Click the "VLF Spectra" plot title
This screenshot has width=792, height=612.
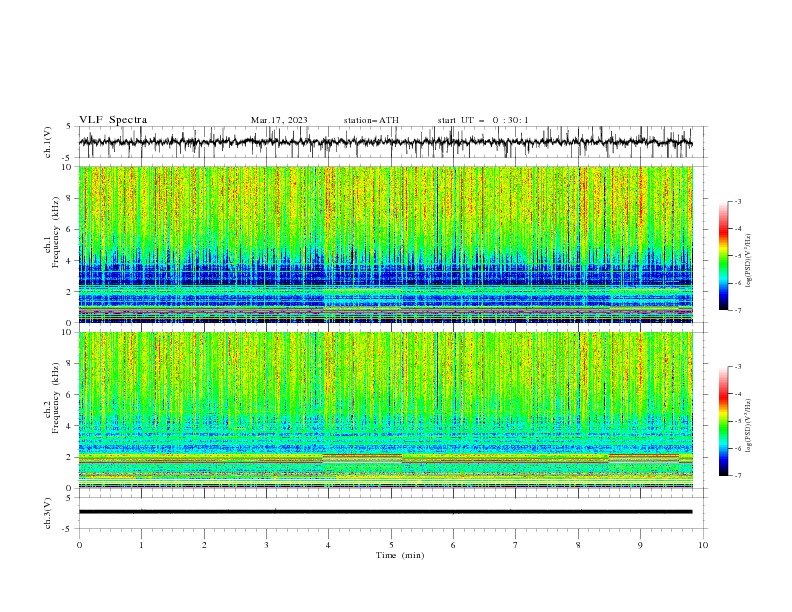click(113, 120)
